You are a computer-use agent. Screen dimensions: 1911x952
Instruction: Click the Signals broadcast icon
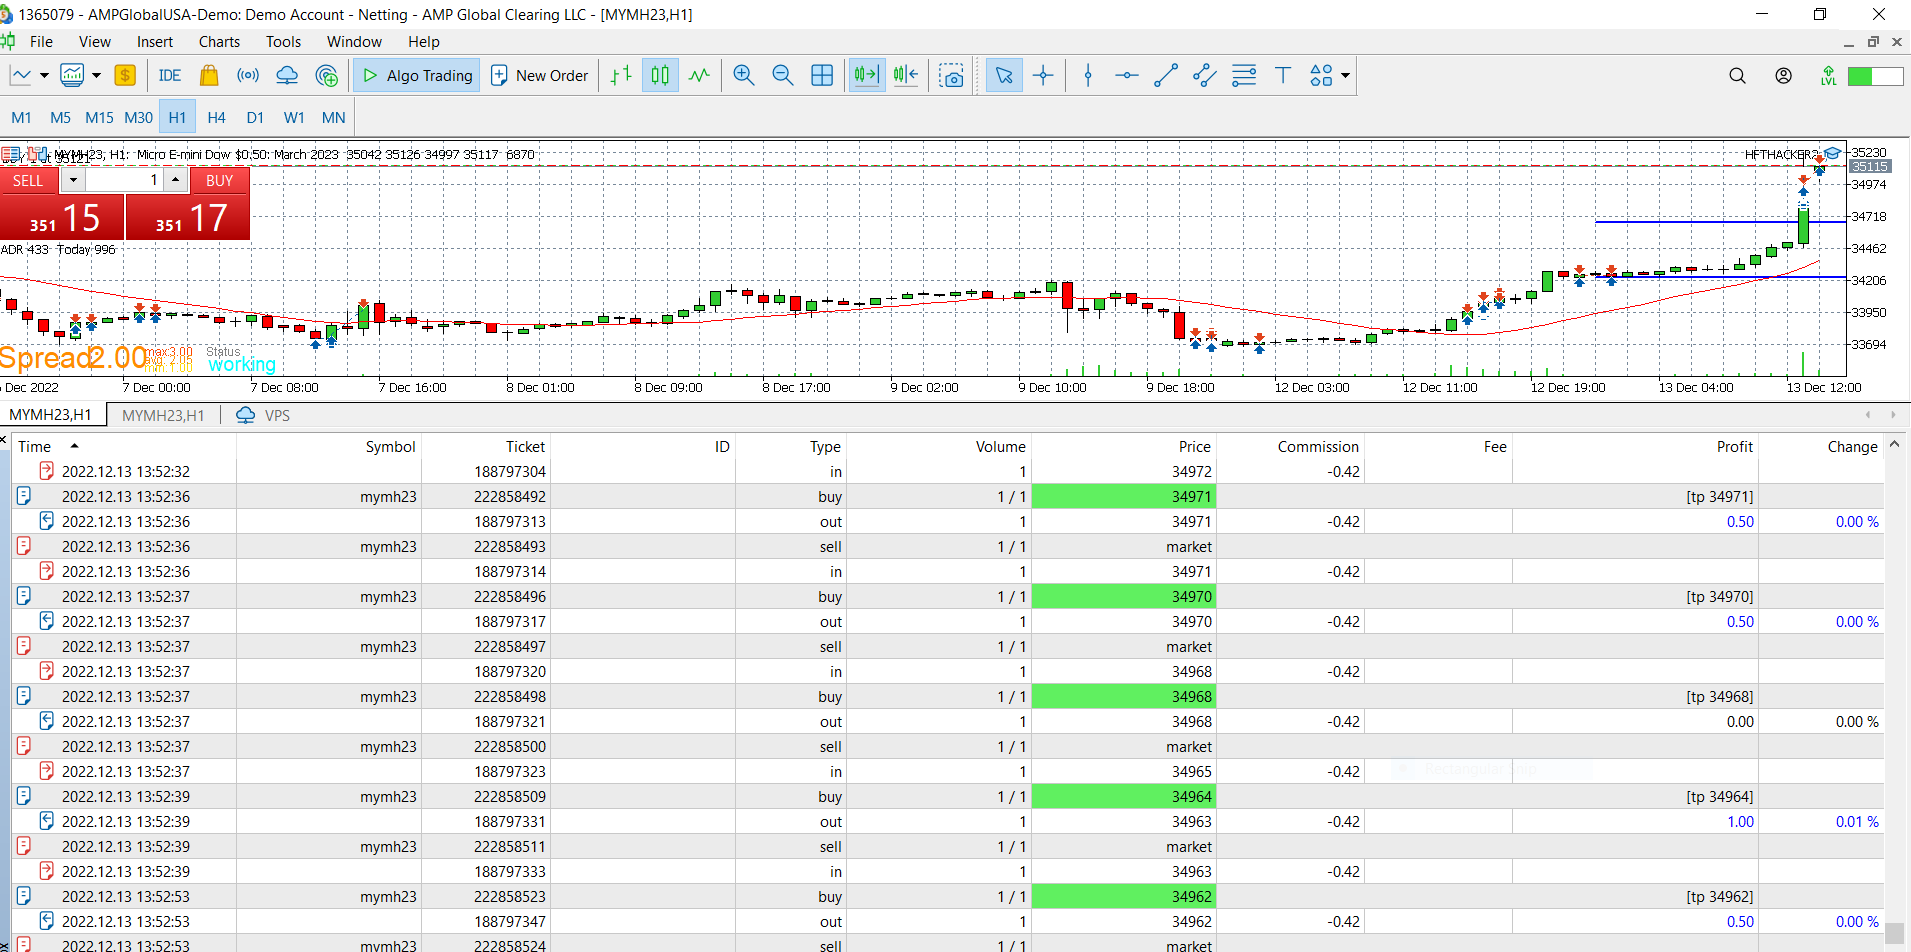coord(248,76)
